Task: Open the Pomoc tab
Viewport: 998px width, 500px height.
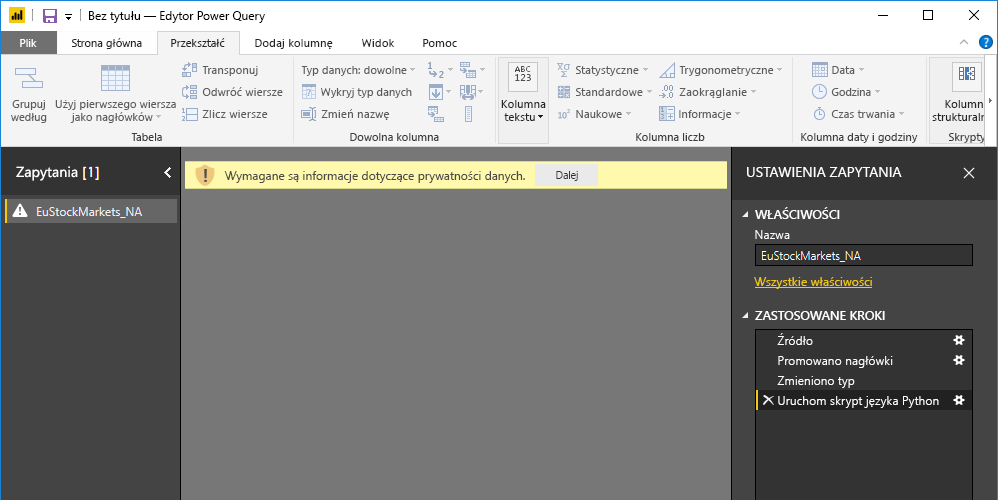Action: tap(439, 43)
